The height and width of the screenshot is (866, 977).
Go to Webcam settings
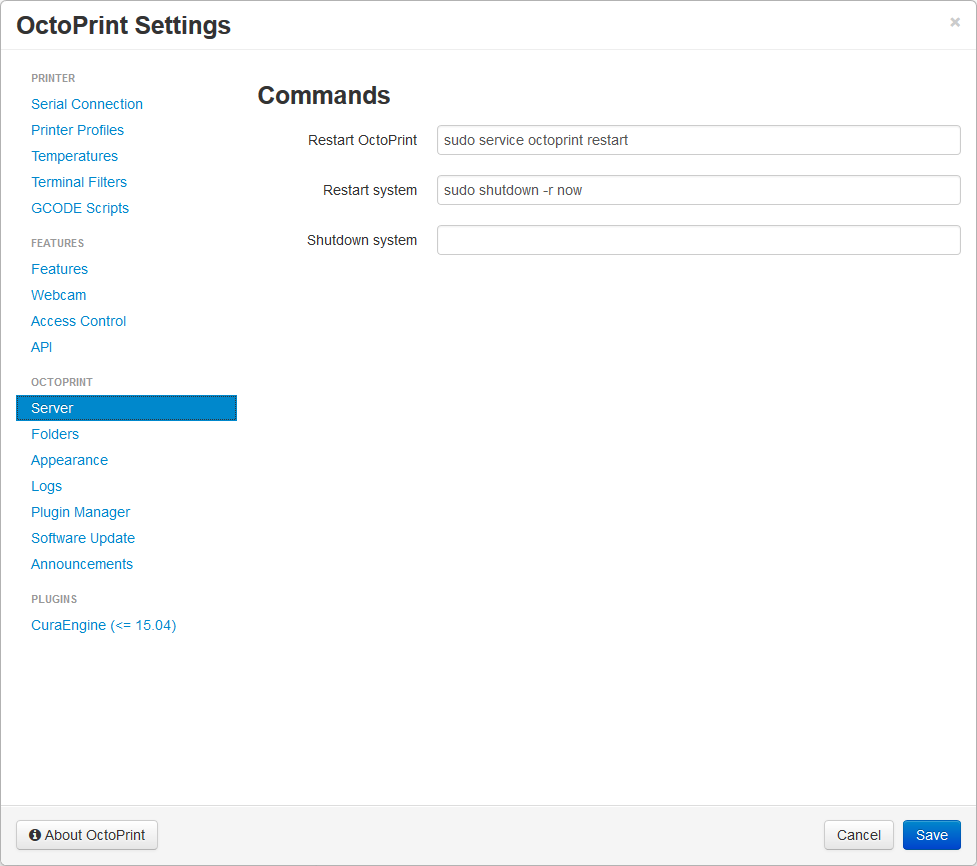pyautogui.click(x=59, y=295)
